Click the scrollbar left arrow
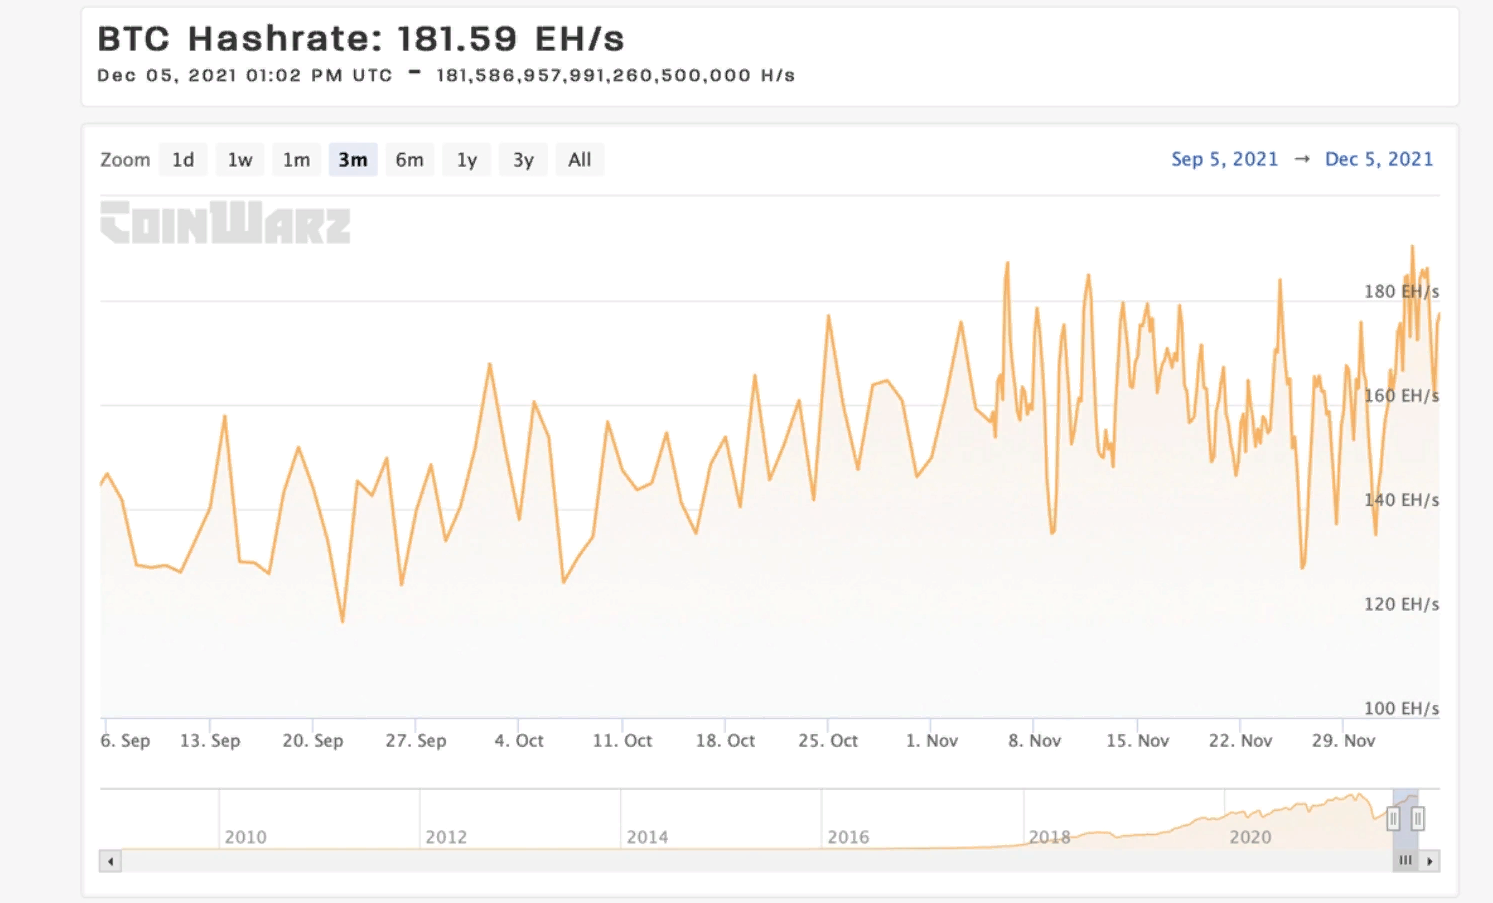Viewport: 1493px width, 903px height. [110, 861]
